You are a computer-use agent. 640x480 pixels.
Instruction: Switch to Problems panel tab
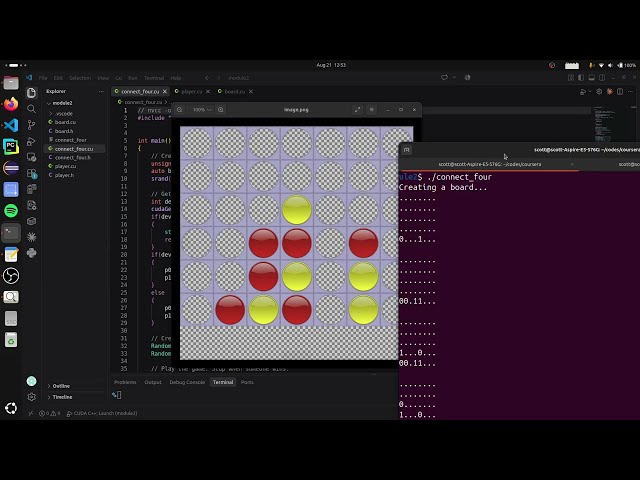[125, 382]
